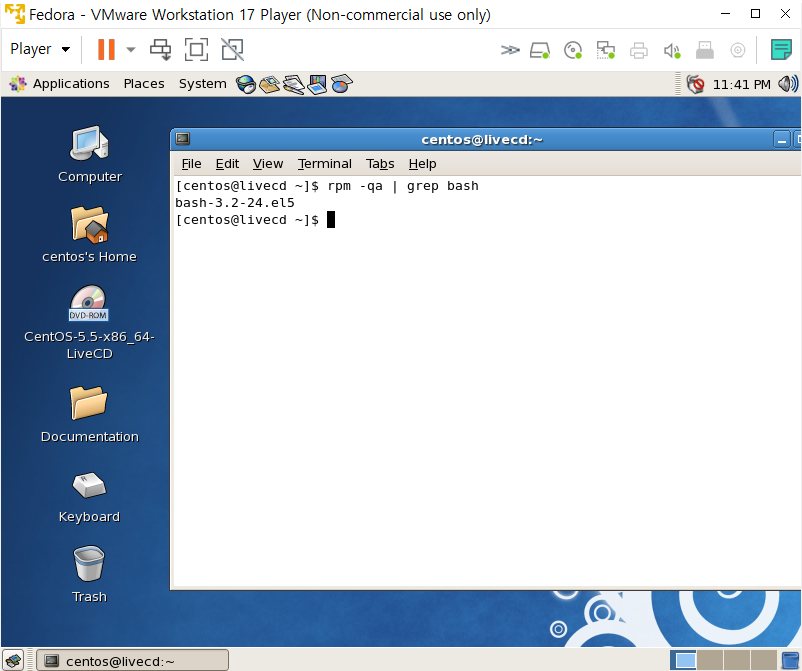Click the double-chevron collapse devices icon
Viewport: 802px width, 671px height.
click(x=509, y=50)
